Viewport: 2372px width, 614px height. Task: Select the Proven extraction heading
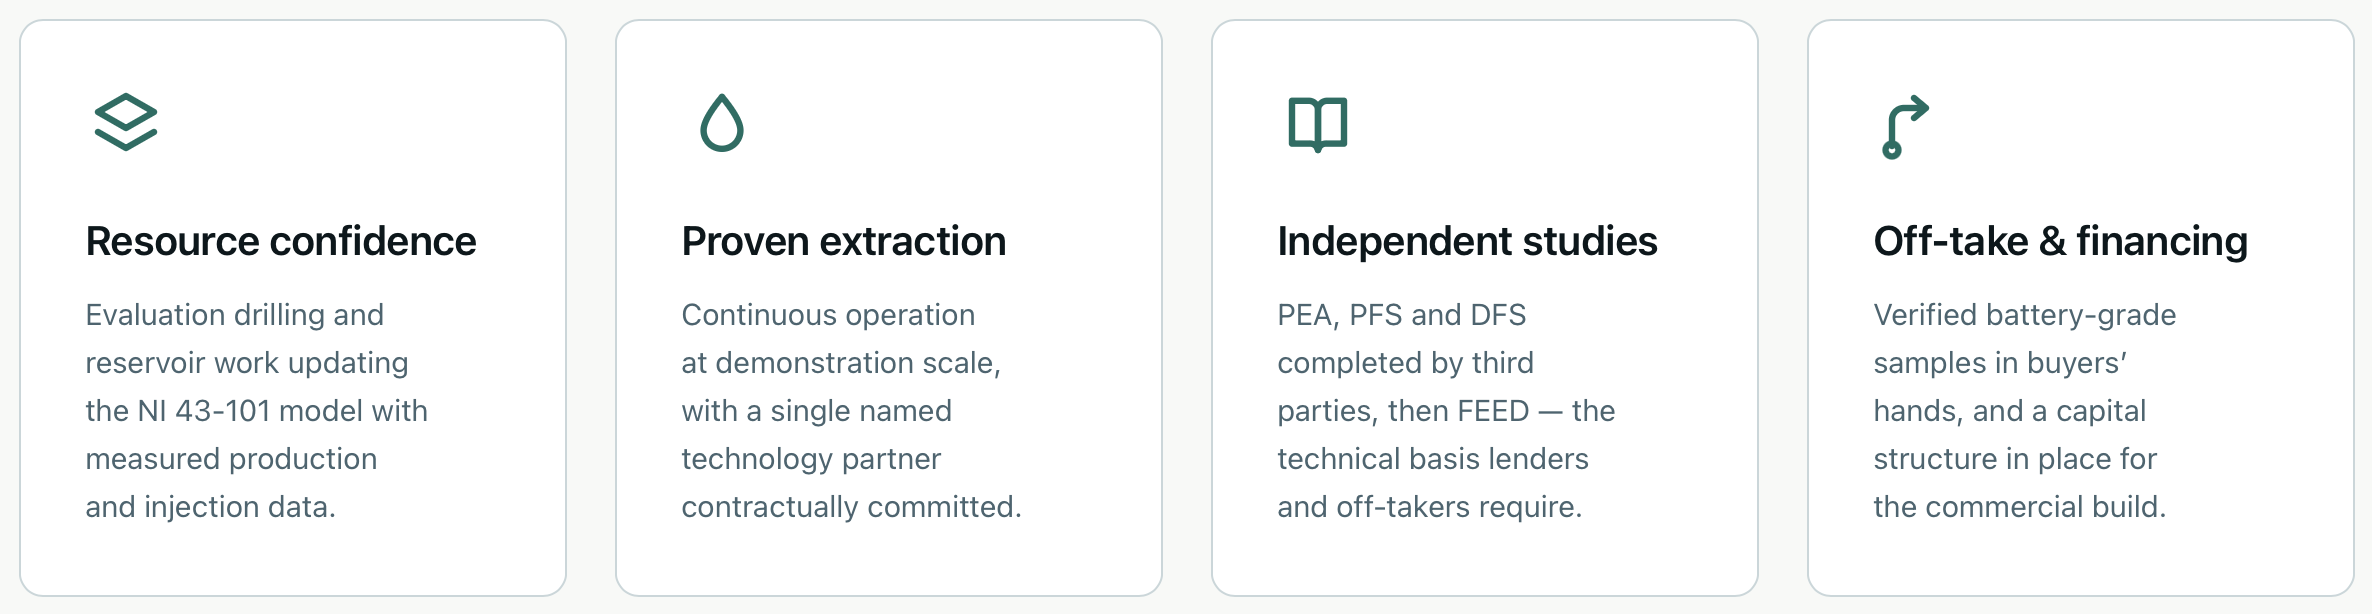844,241
